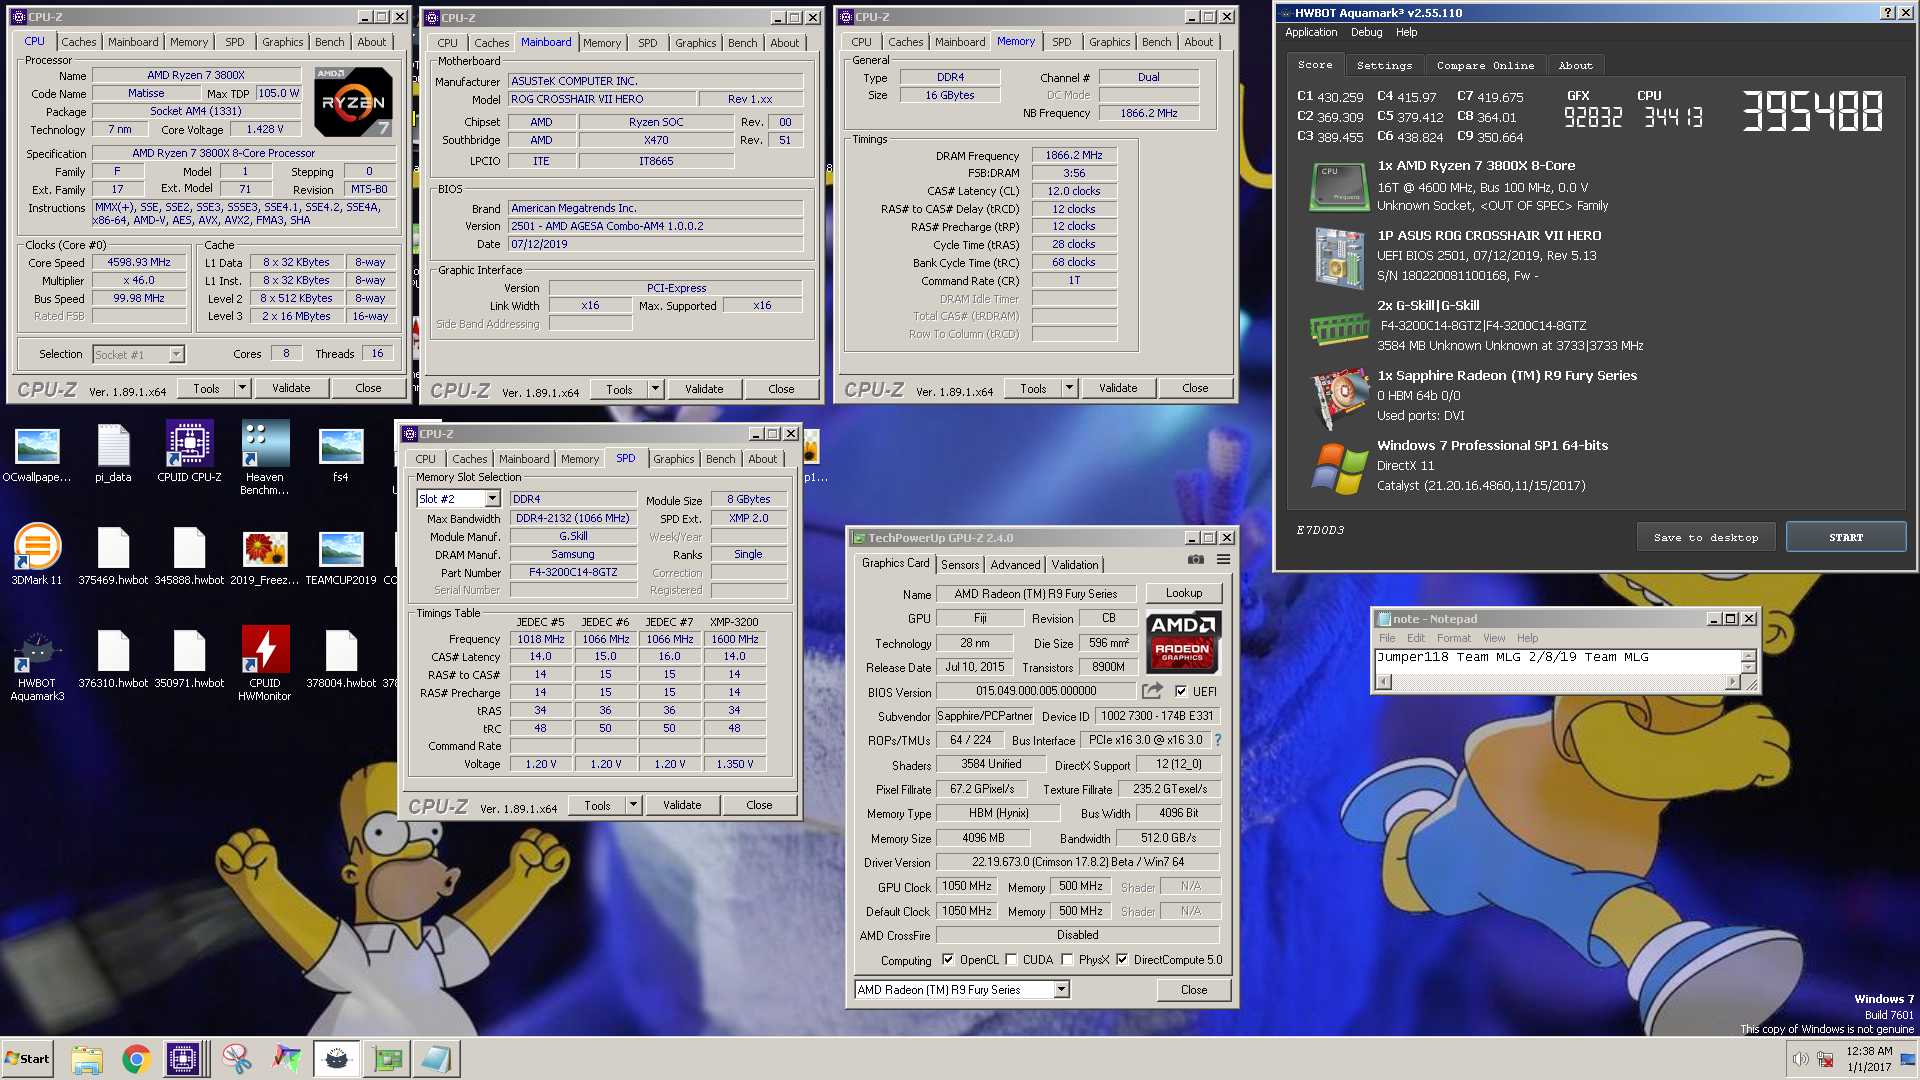Switch to CPU-Z in the taskbar

tap(187, 1059)
